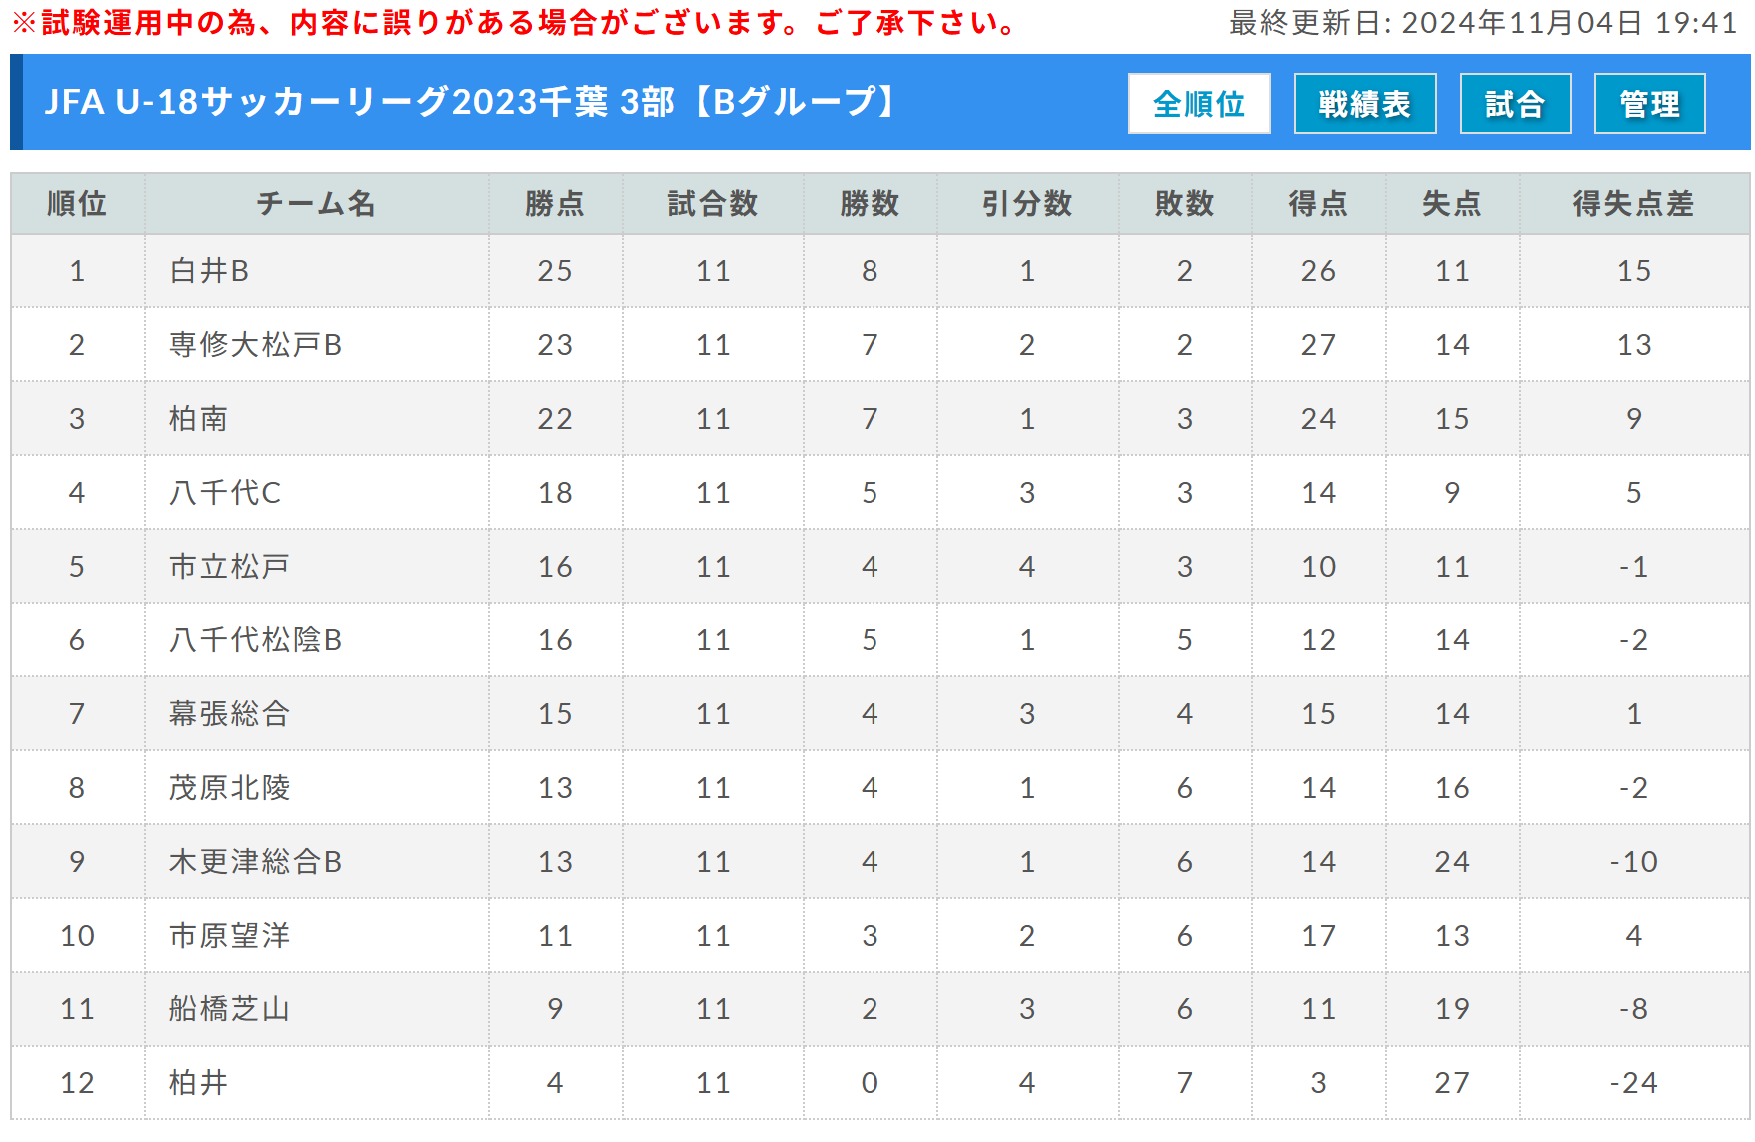Image resolution: width=1755 pixels, height=1142 pixels.
Task: Click team name 茂原北陵
Action: [229, 788]
